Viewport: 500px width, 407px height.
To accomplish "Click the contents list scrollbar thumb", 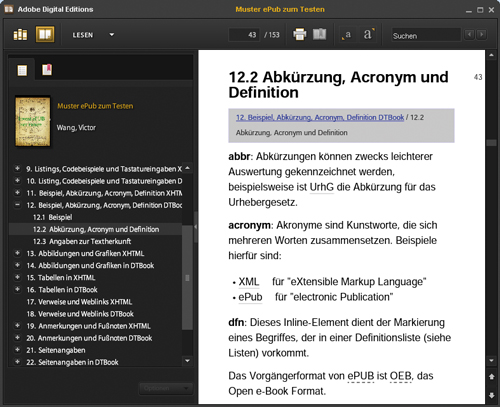I will (x=187, y=277).
